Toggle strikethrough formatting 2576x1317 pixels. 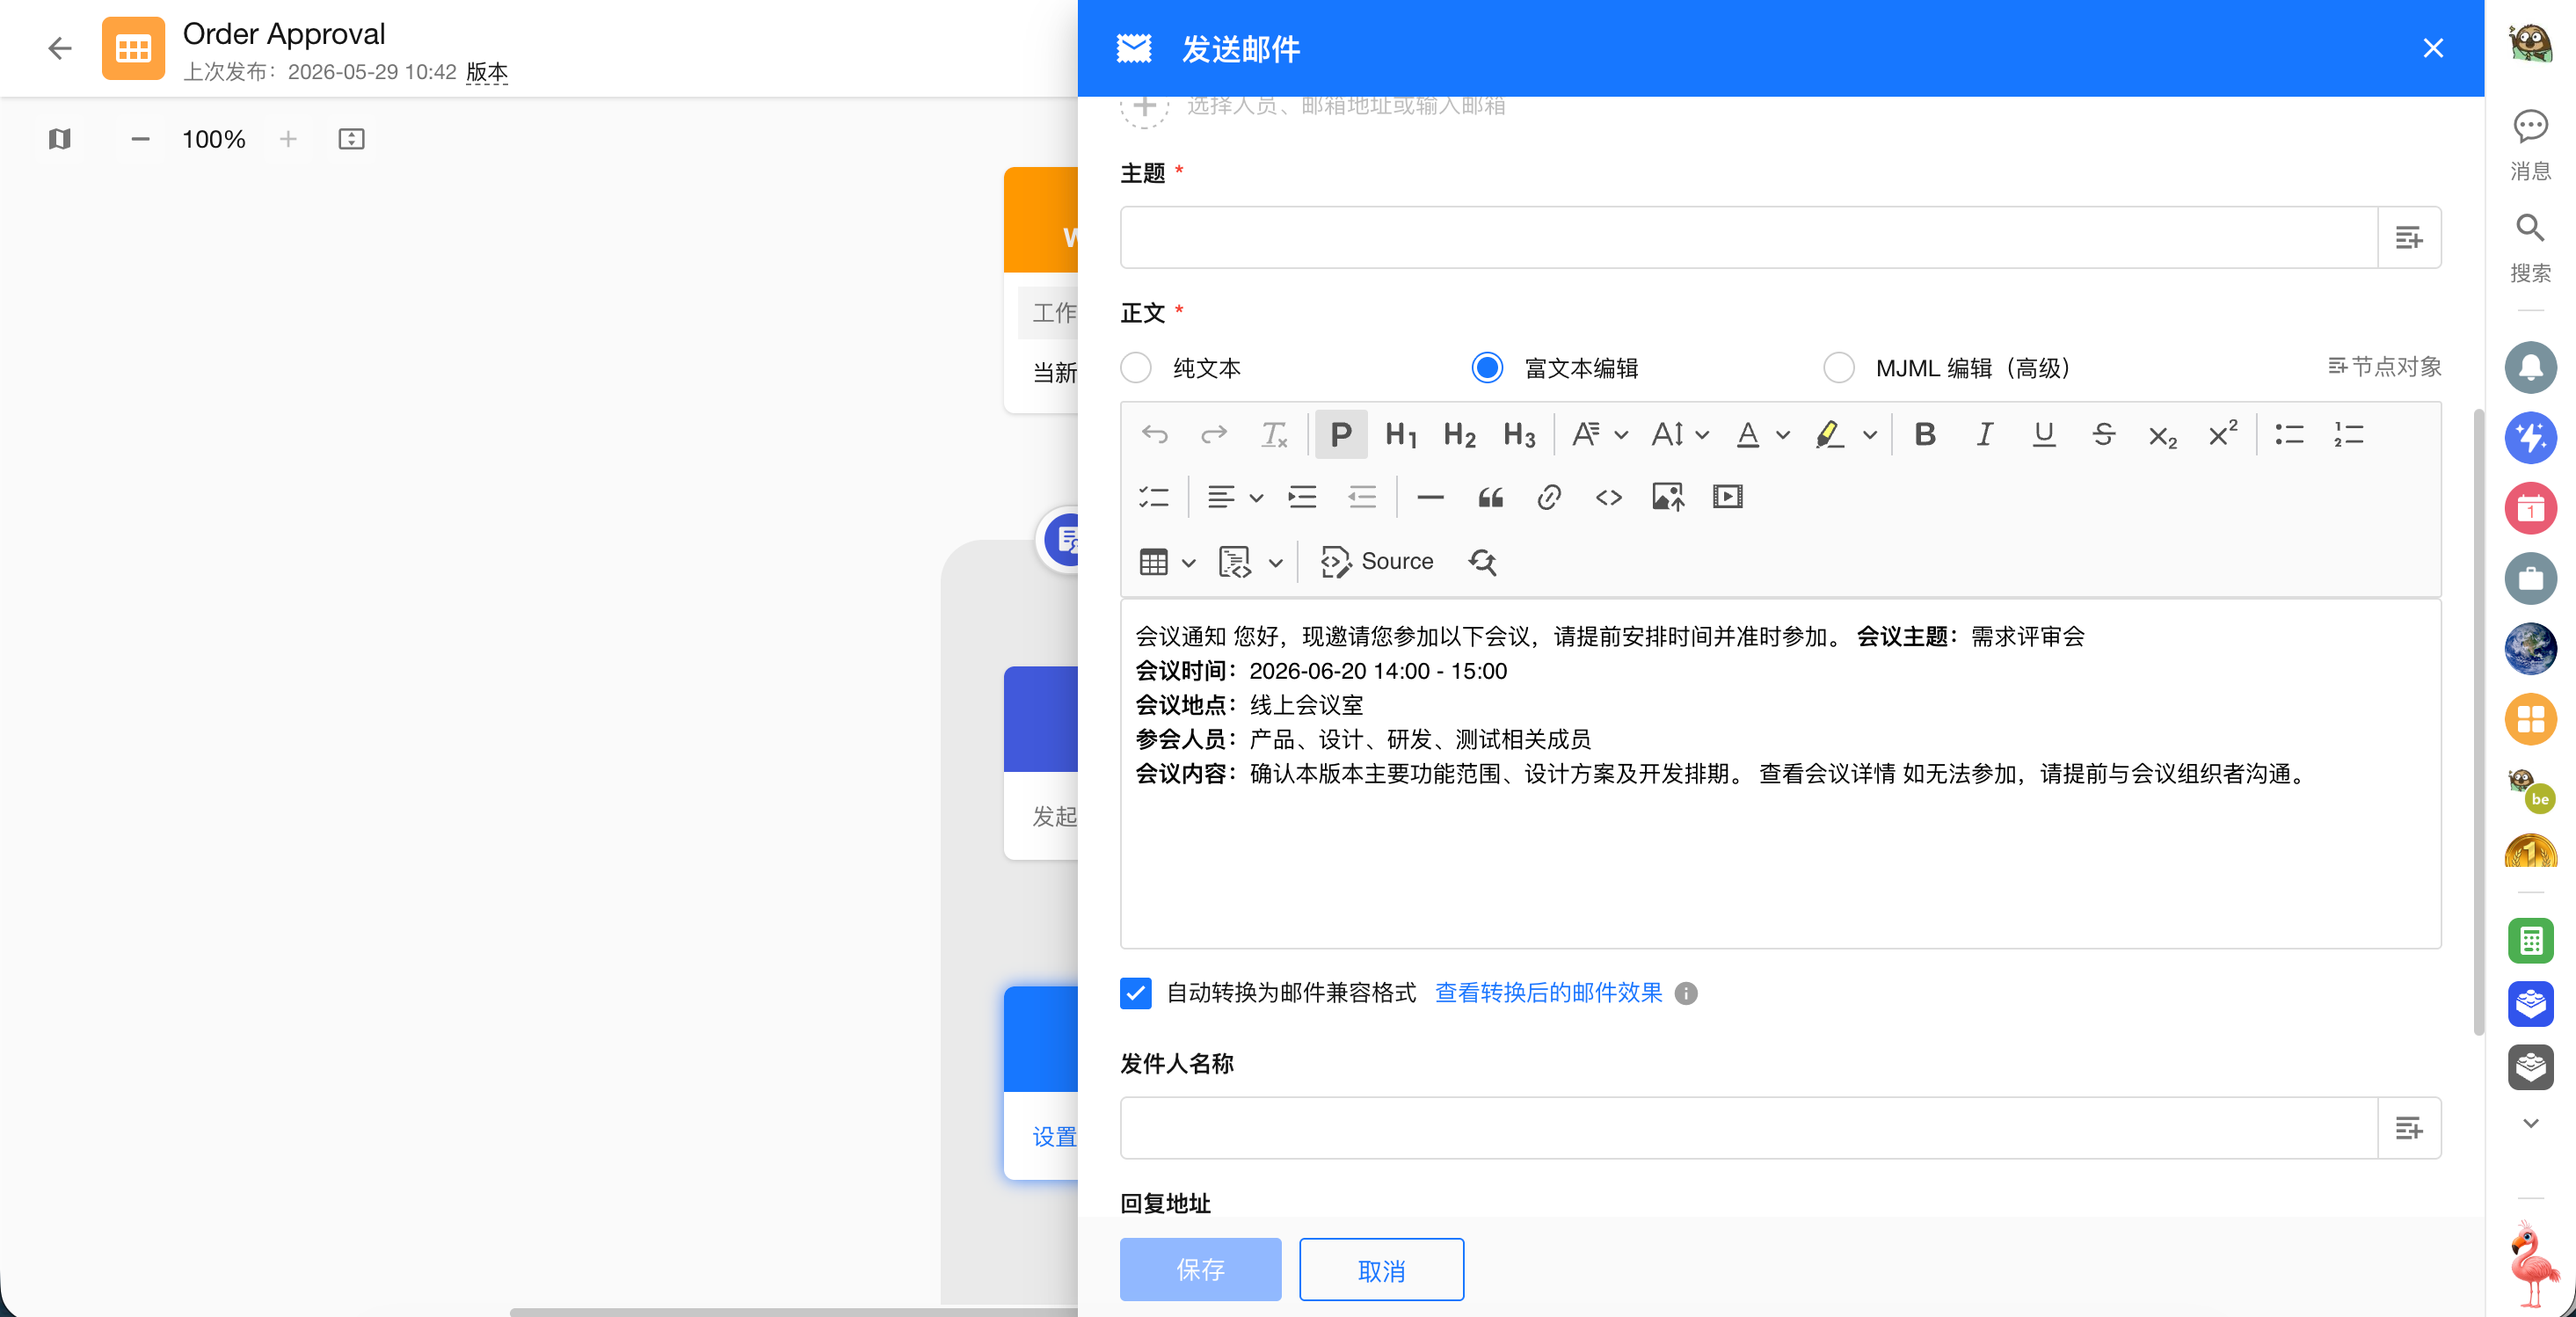point(2103,435)
